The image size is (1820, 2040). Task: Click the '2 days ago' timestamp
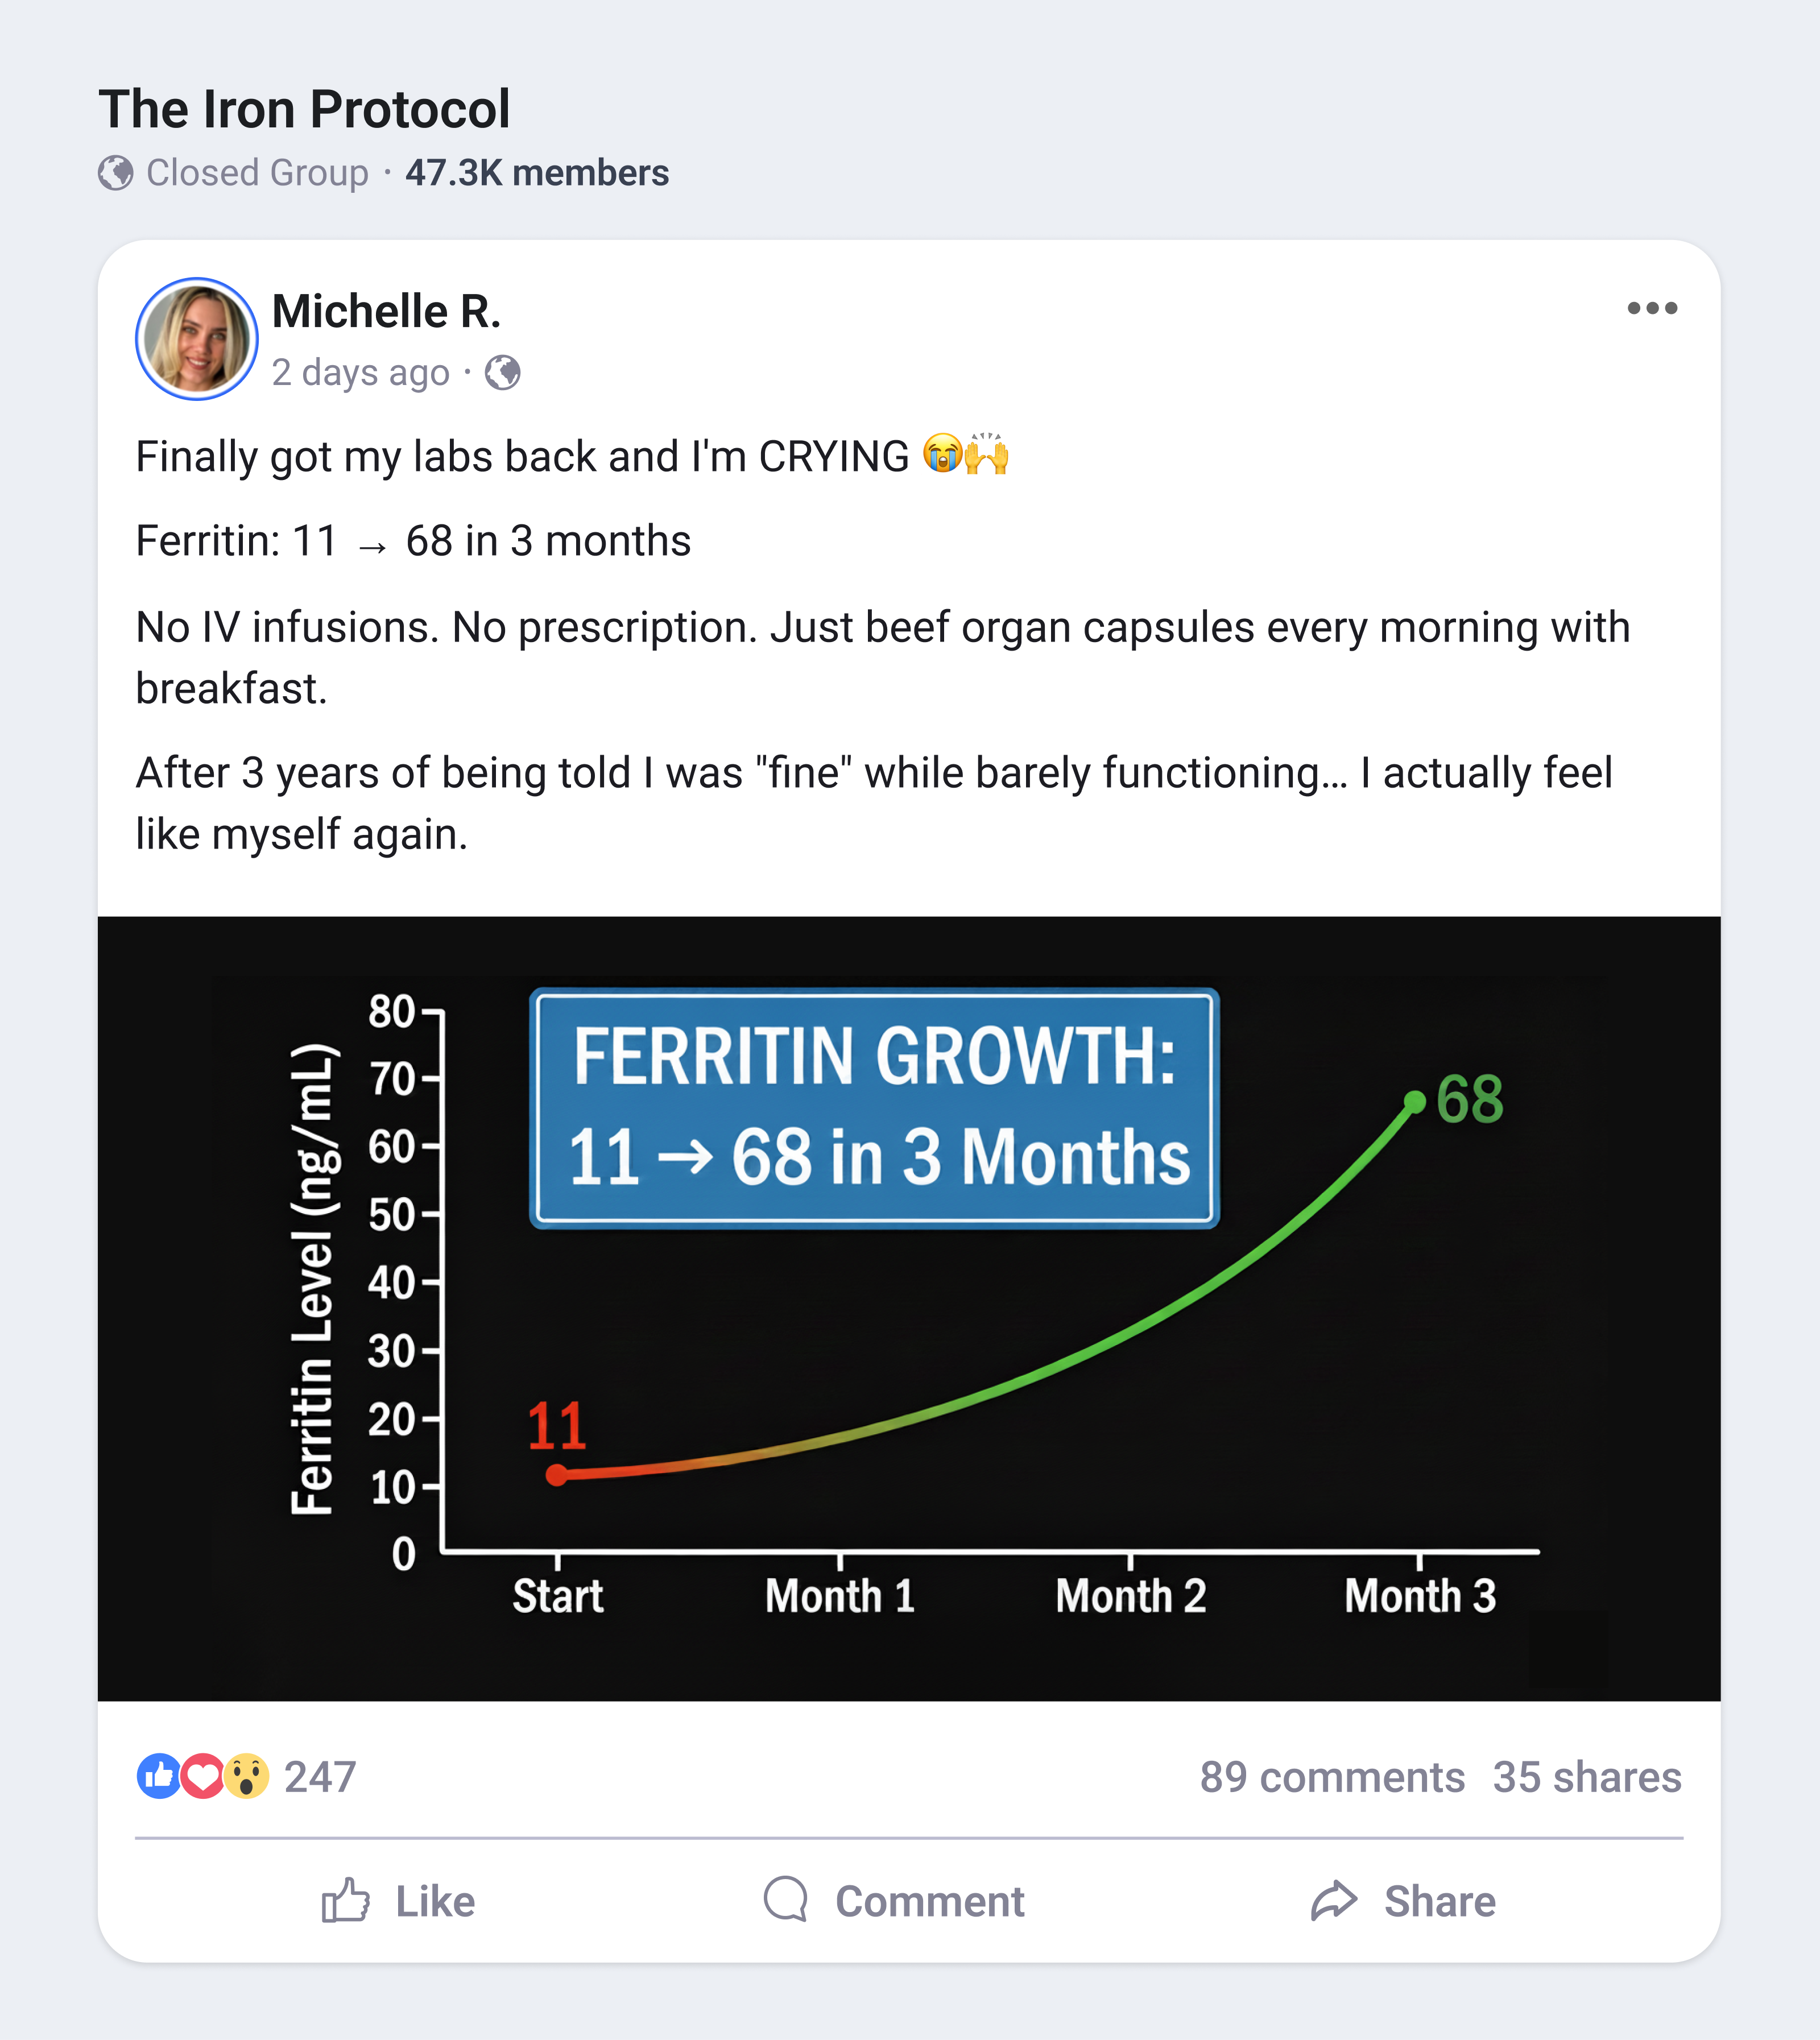[361, 373]
